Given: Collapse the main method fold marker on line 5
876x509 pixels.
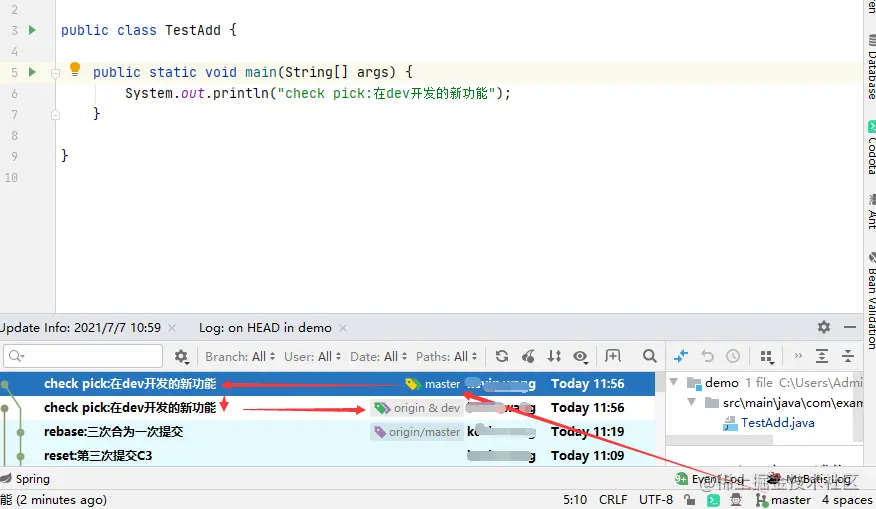Looking at the screenshot, I should pyautogui.click(x=55, y=73).
